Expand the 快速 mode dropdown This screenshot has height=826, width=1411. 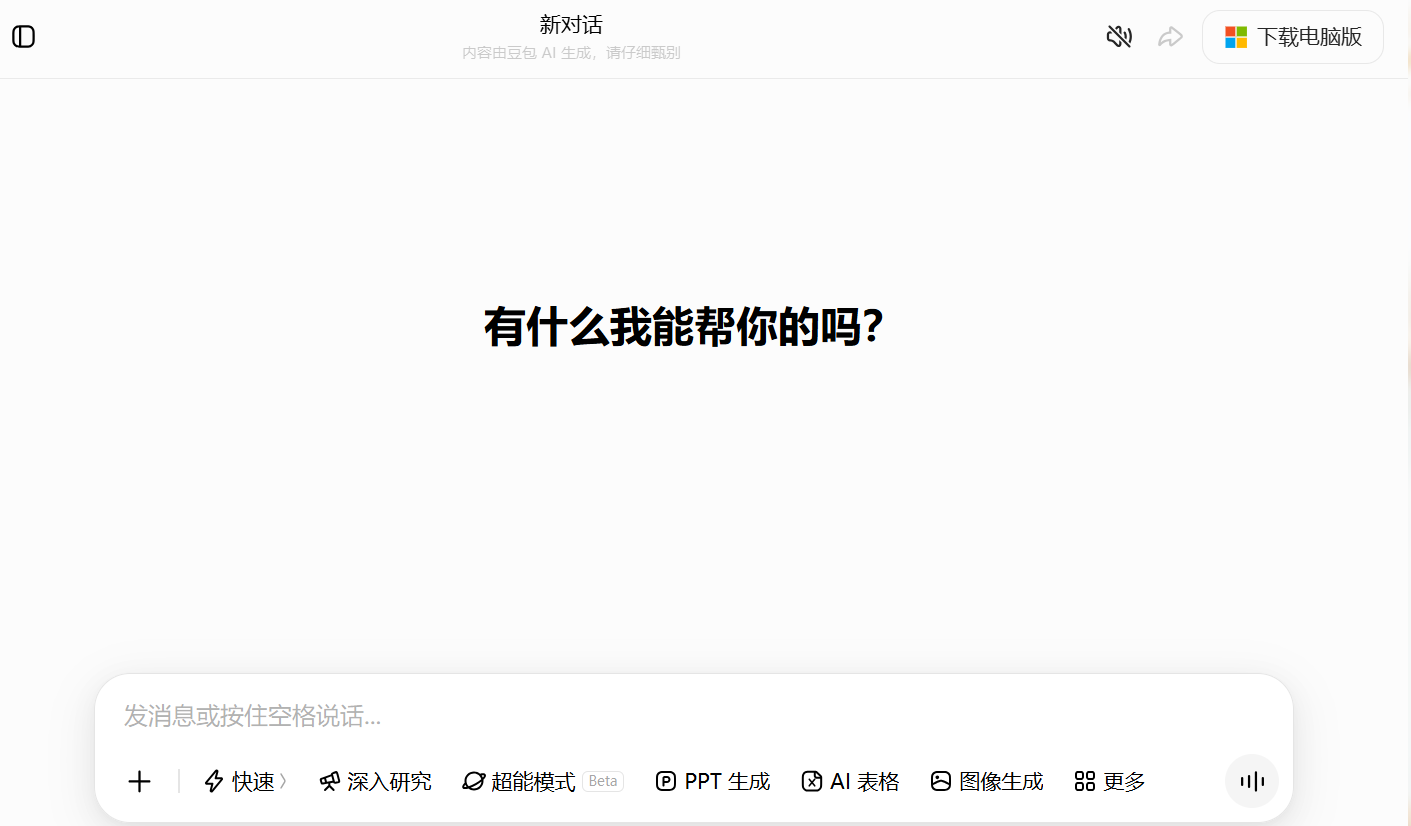245,782
